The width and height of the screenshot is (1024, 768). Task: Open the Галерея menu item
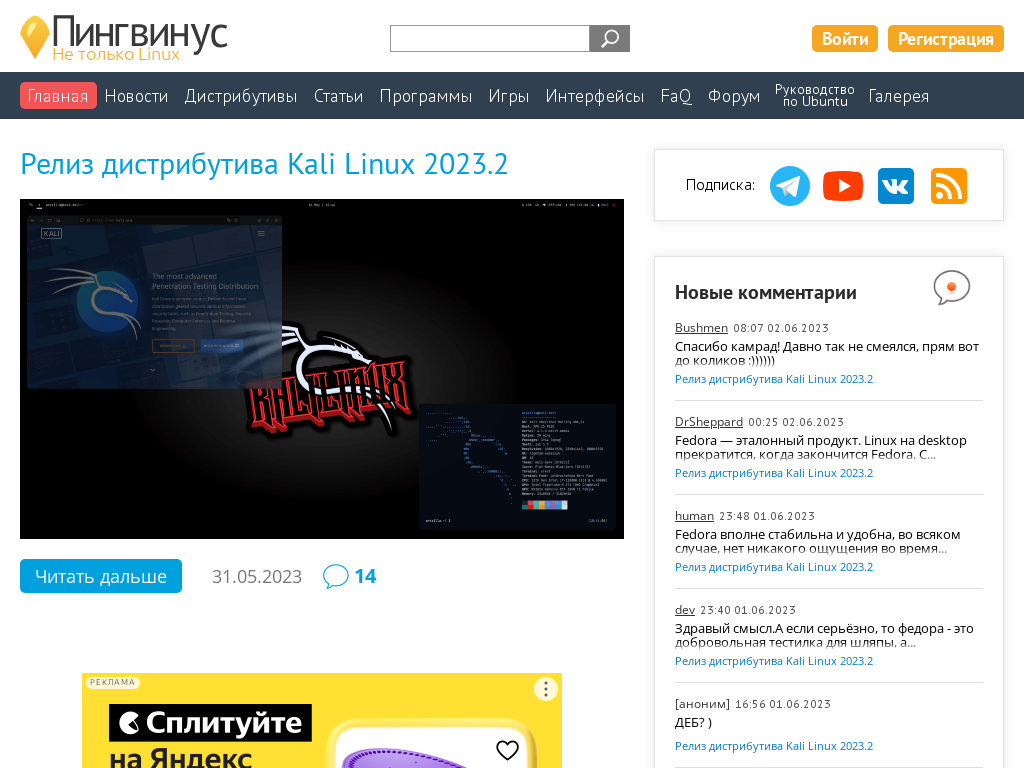(899, 96)
